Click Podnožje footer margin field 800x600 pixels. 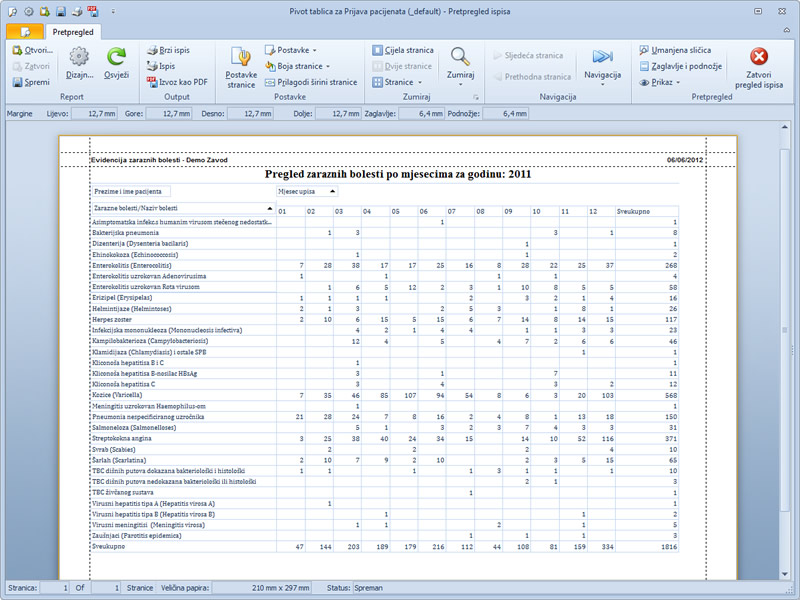pos(506,114)
